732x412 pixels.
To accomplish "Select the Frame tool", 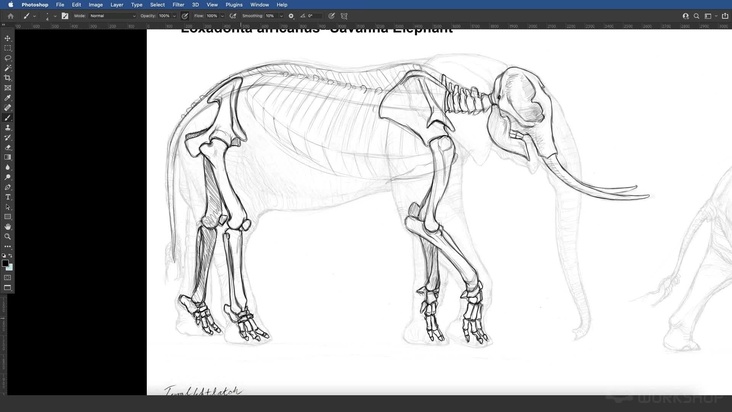I will pyautogui.click(x=7, y=88).
